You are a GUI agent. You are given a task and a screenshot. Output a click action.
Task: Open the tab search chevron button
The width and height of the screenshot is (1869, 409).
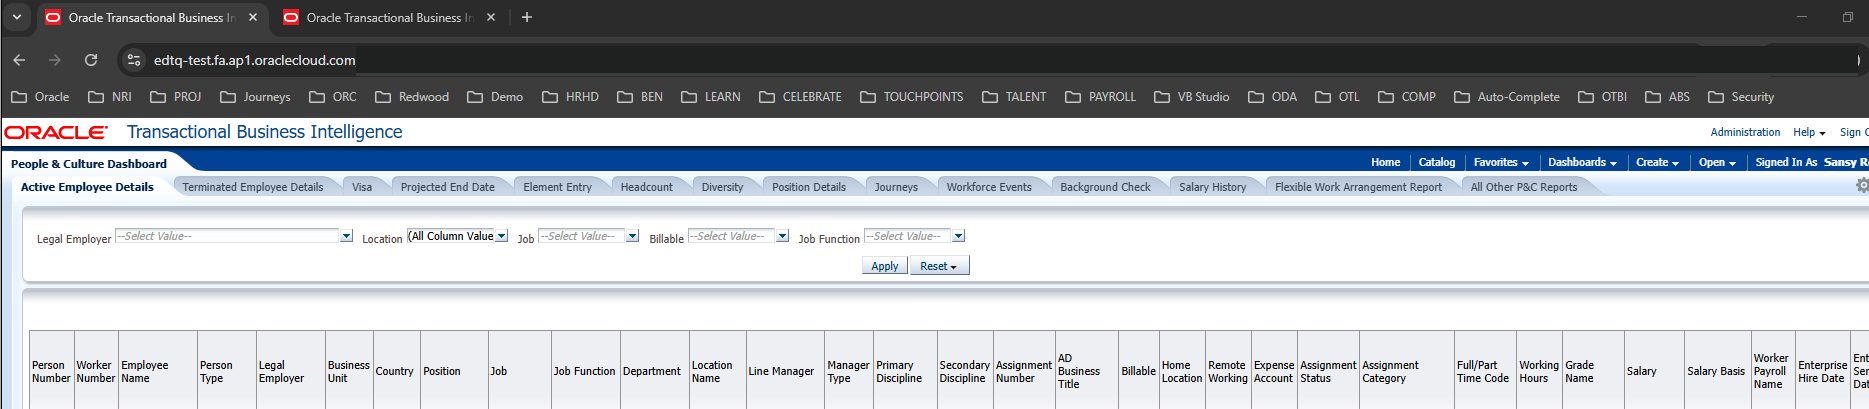pos(17,17)
